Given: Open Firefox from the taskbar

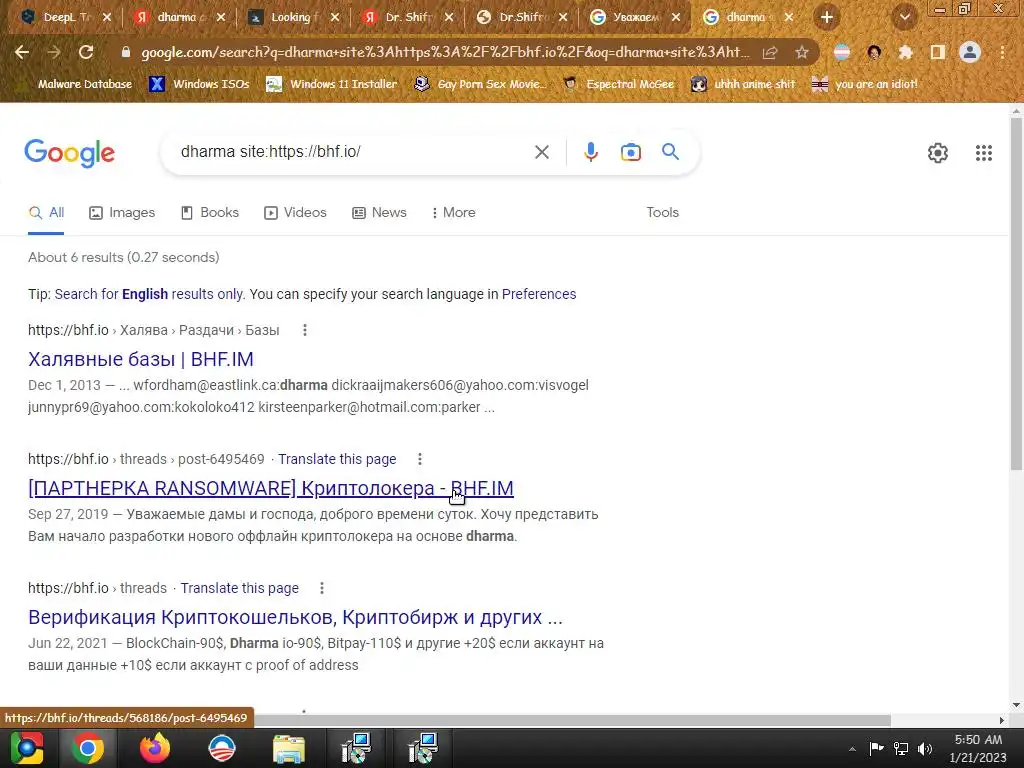Looking at the screenshot, I should click(154, 748).
